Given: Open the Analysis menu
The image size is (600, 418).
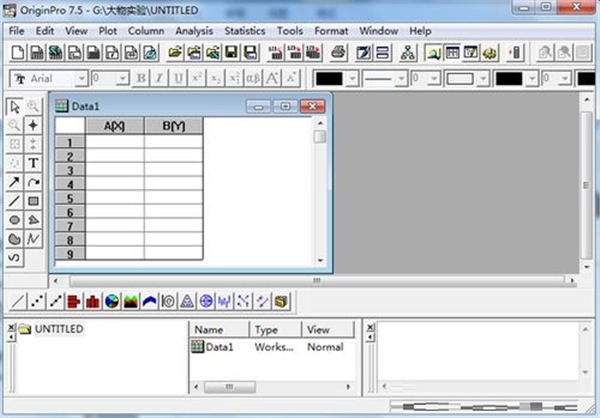Looking at the screenshot, I should (194, 31).
